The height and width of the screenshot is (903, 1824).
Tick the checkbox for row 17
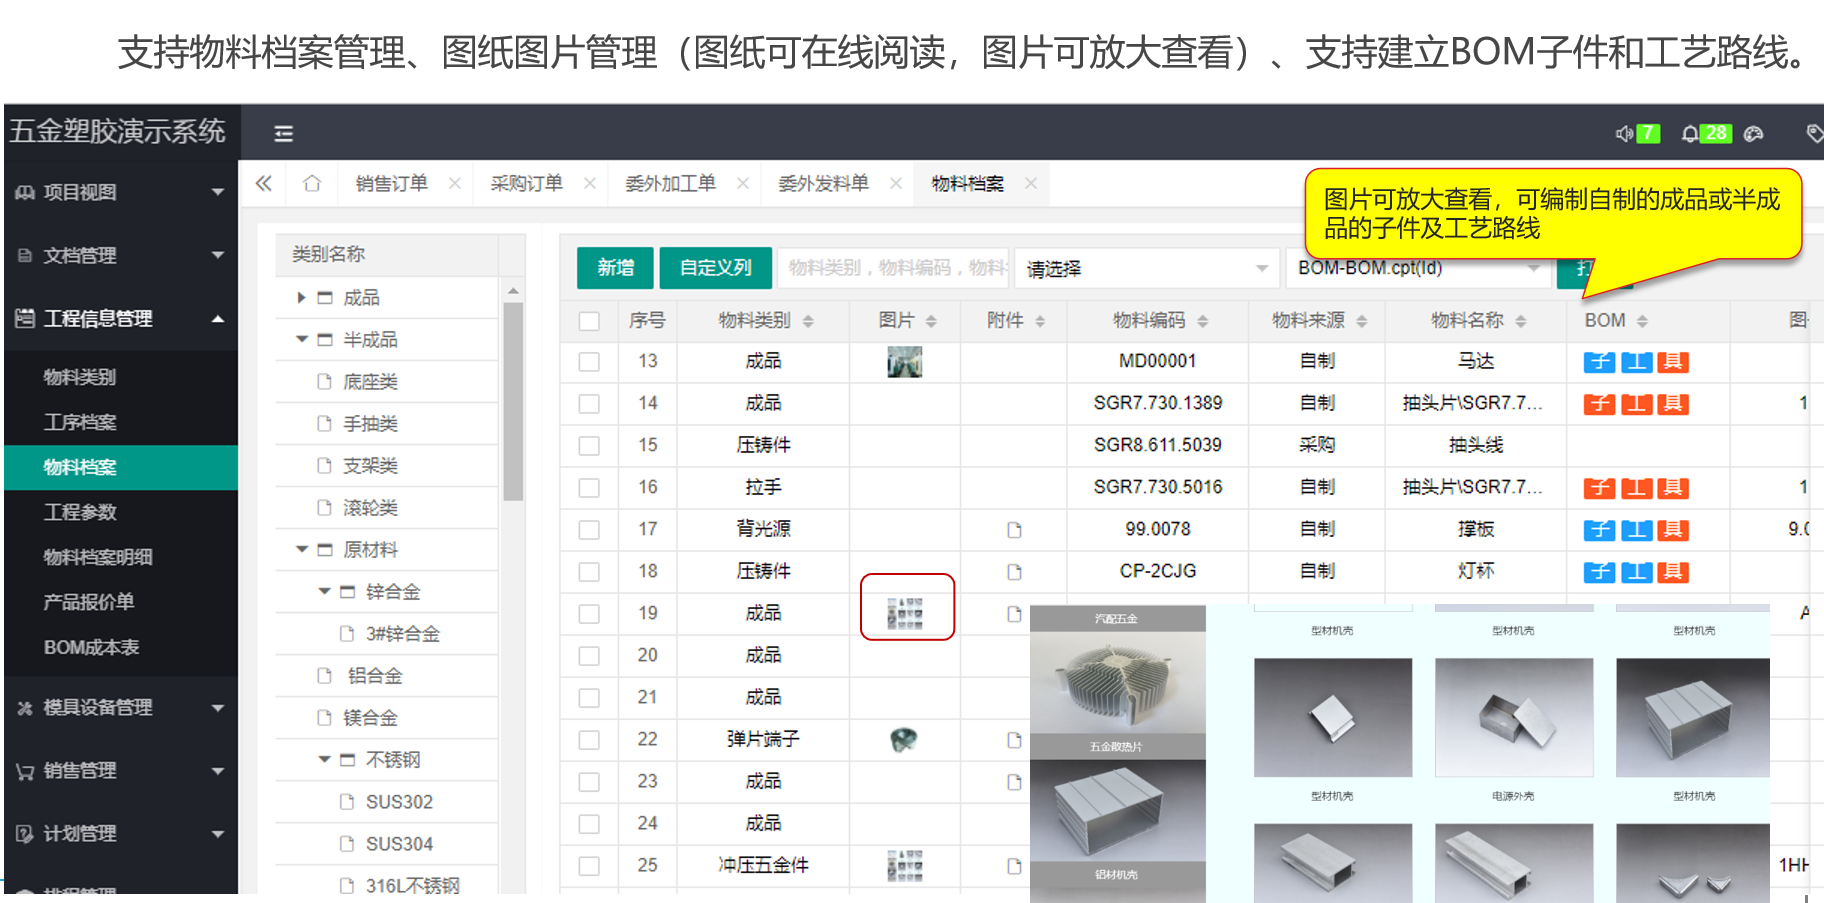(589, 530)
